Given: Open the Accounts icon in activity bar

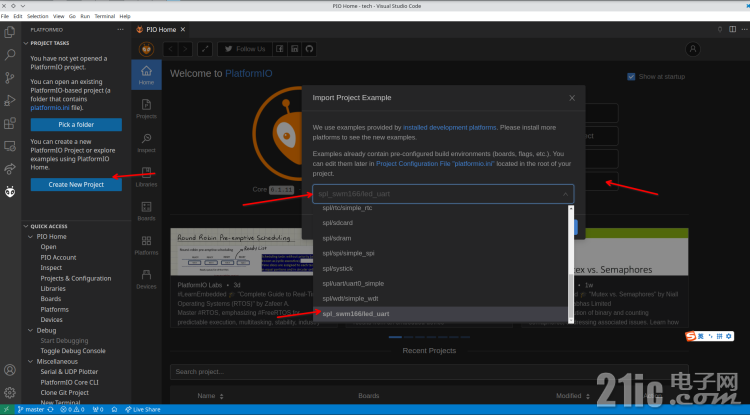Looking at the screenshot, I should pyautogui.click(x=10, y=370).
